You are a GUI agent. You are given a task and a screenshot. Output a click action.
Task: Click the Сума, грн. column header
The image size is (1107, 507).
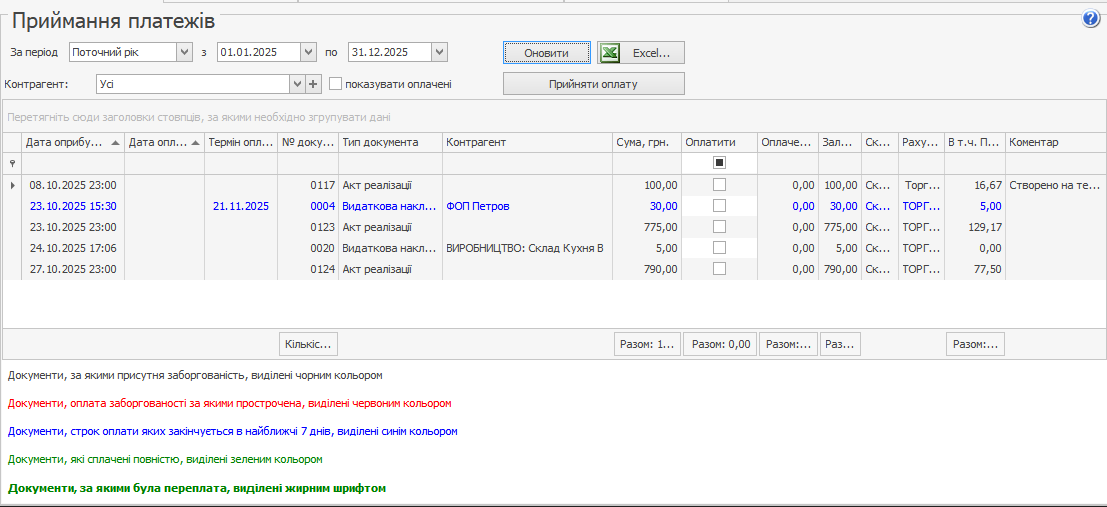tap(646, 143)
